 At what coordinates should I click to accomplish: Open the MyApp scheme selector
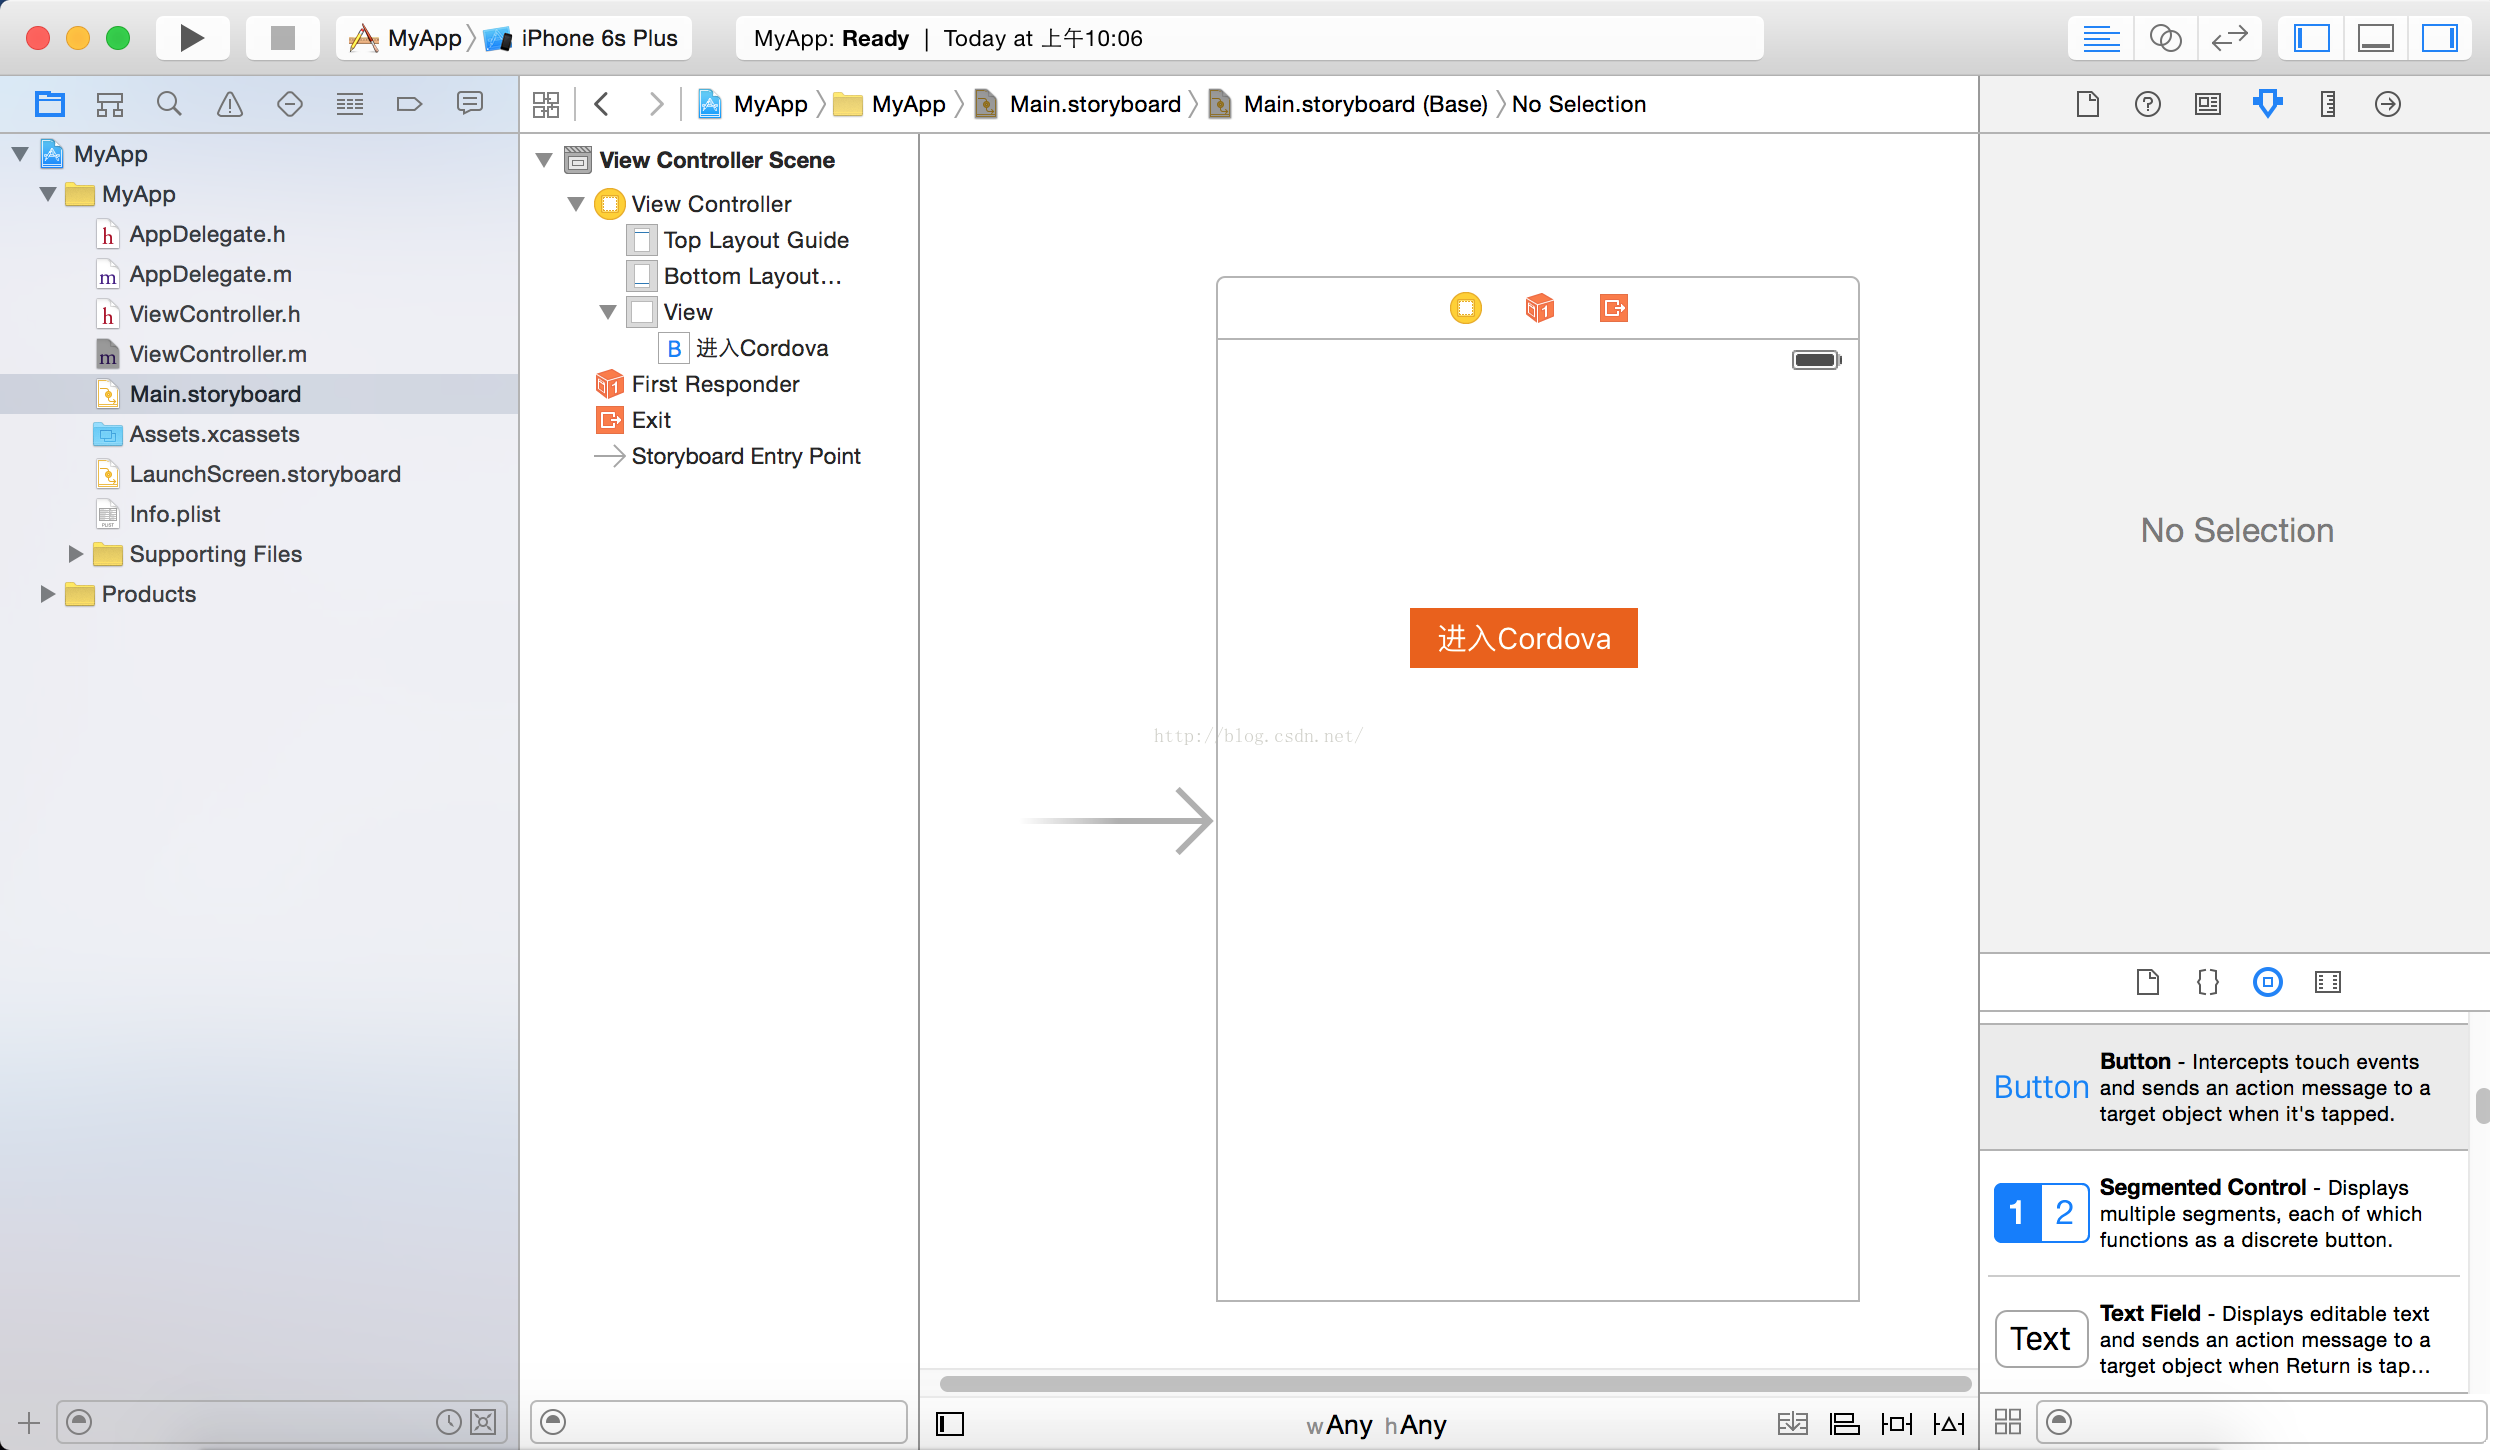pos(405,38)
